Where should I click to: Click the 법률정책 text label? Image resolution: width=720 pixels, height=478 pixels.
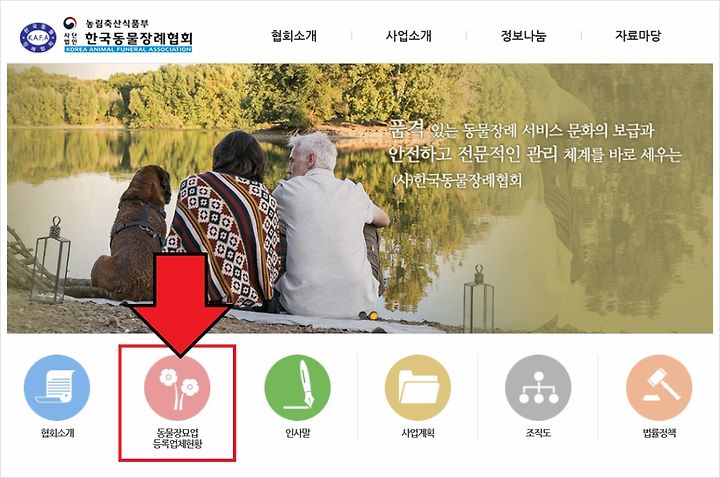[x=659, y=433]
